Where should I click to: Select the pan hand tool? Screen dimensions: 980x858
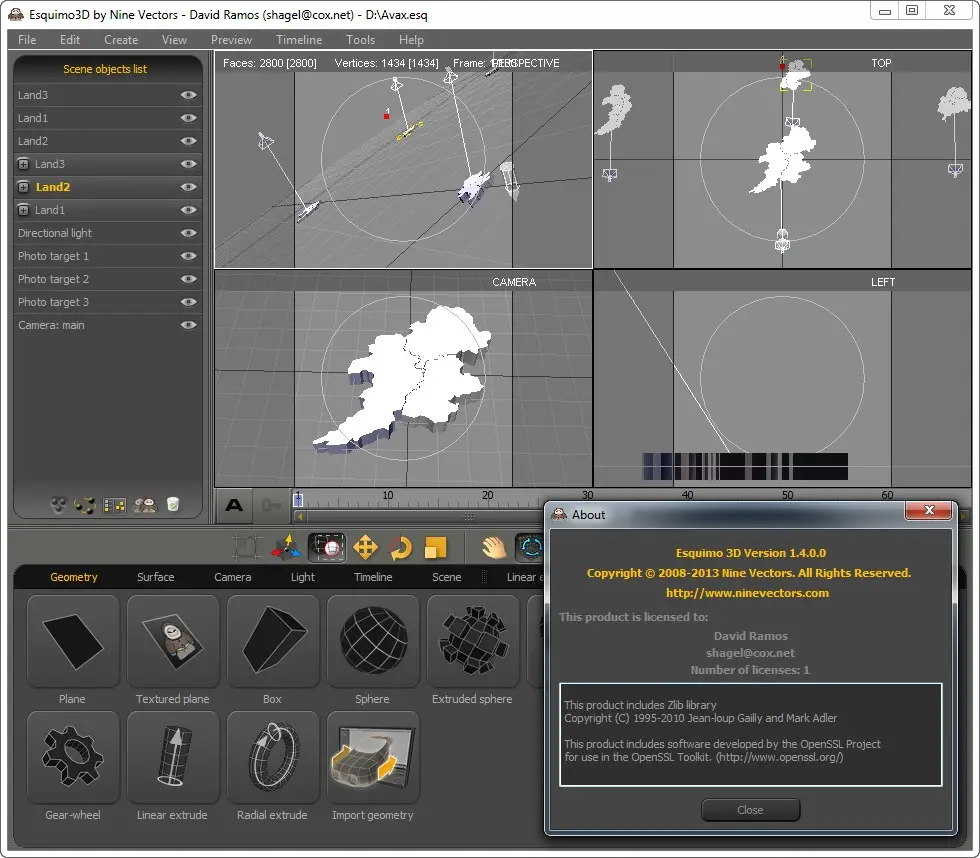494,547
